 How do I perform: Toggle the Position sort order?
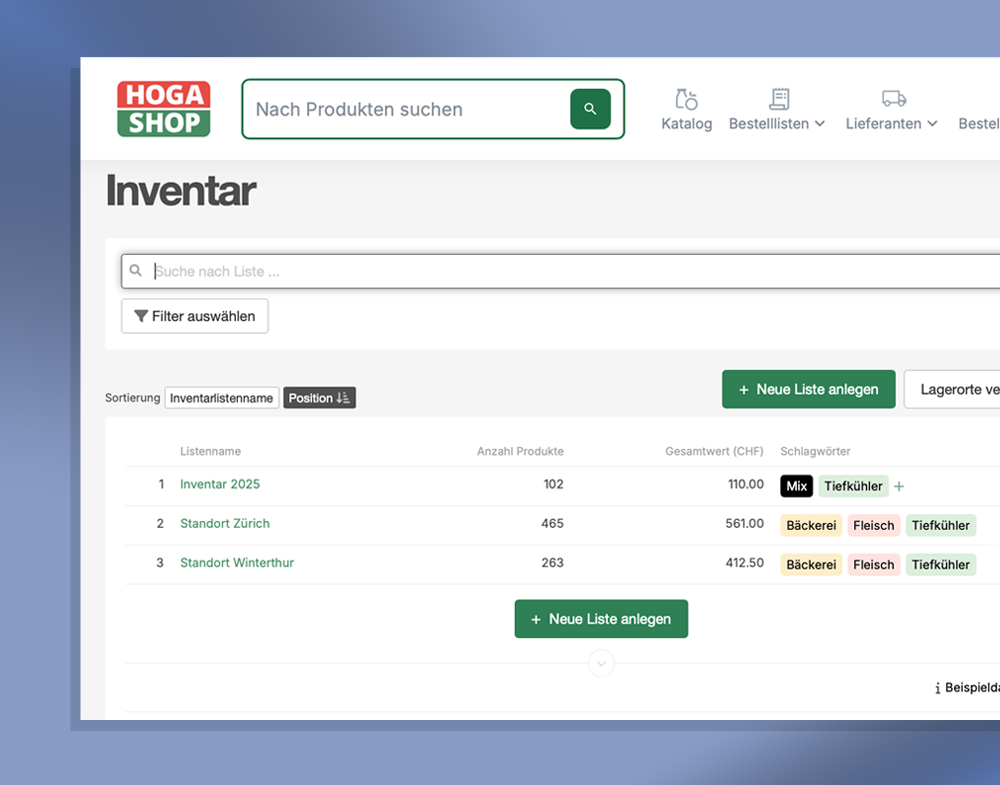[x=319, y=398]
